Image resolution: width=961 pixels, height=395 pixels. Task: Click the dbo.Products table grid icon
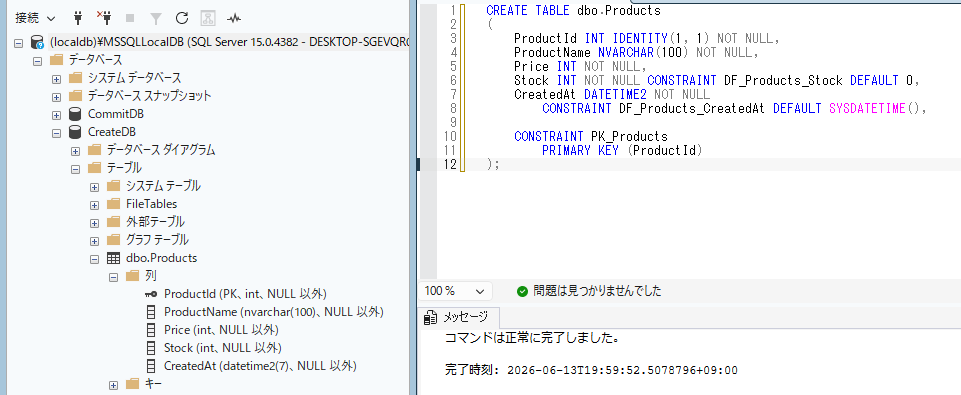point(113,258)
